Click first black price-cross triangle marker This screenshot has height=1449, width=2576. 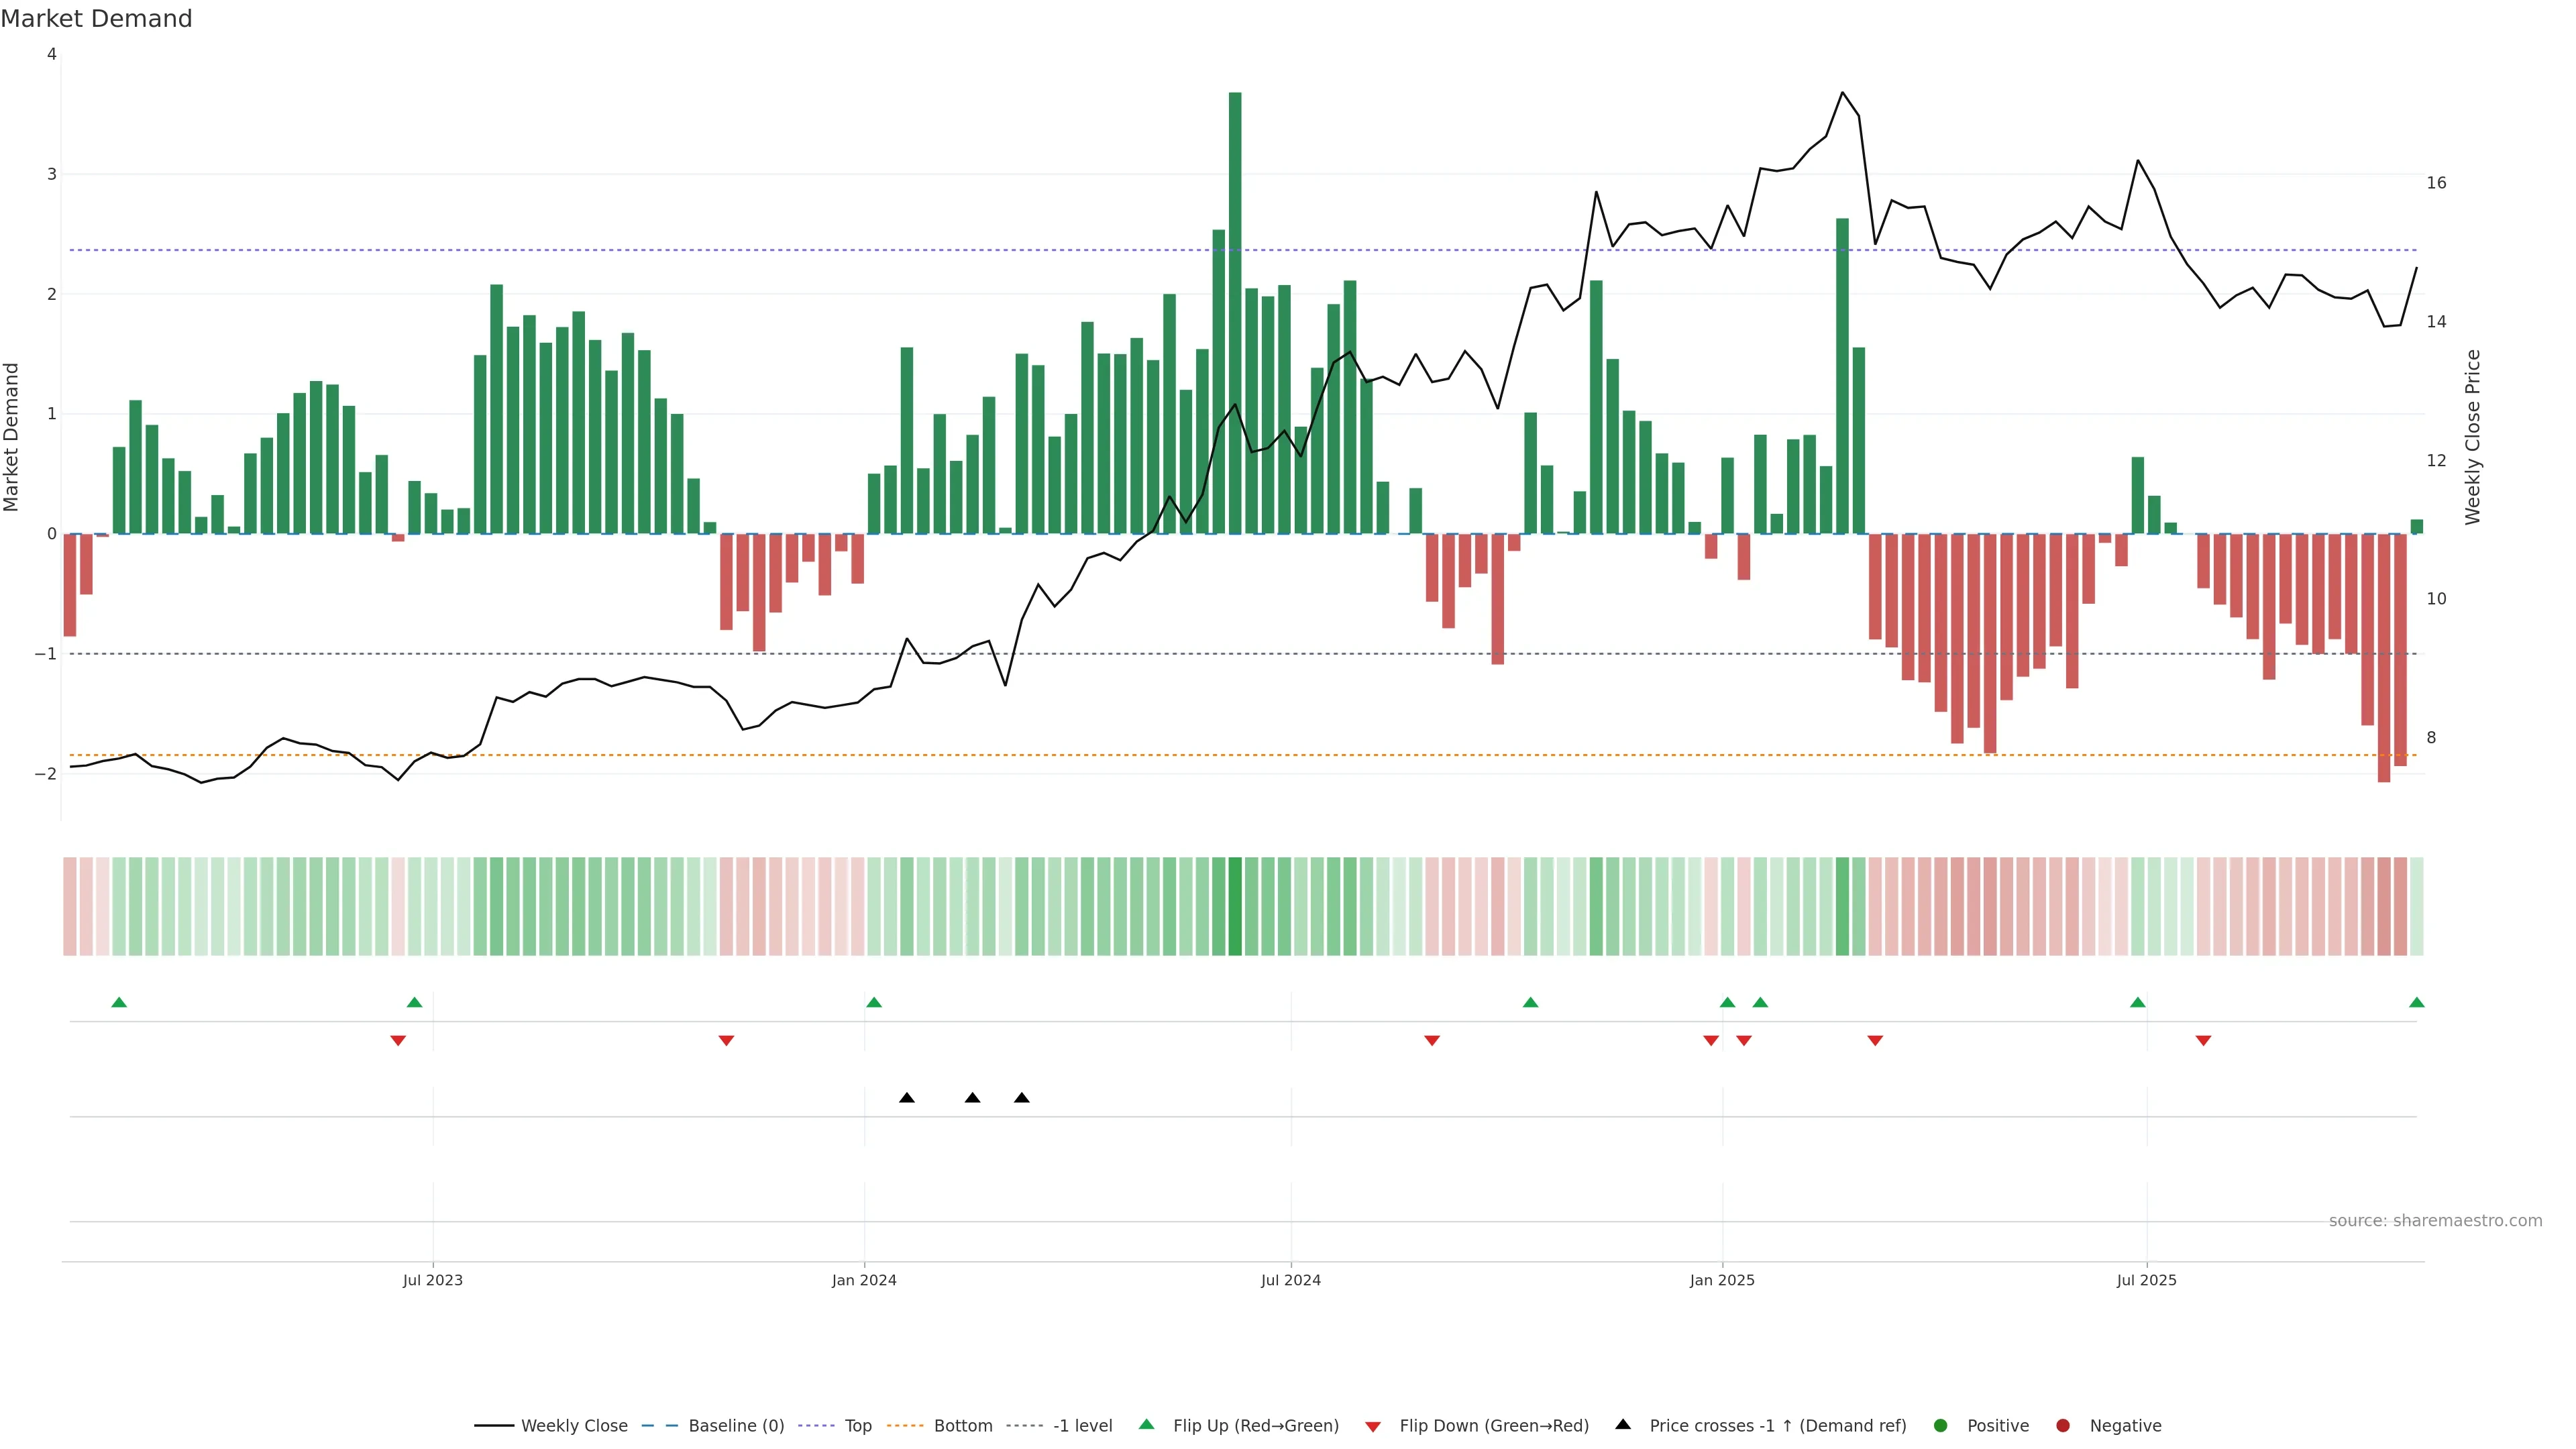coord(907,1098)
